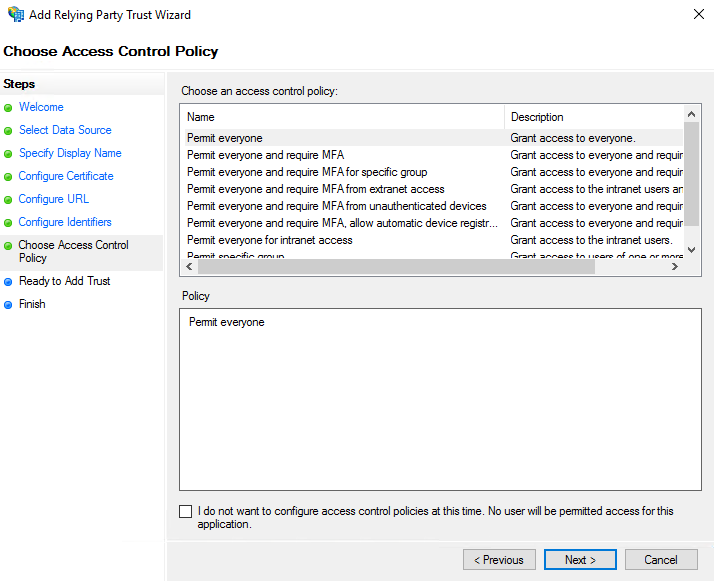This screenshot has width=714, height=581.
Task: Select Permit everyone and require MFA policy
Action: tap(265, 155)
